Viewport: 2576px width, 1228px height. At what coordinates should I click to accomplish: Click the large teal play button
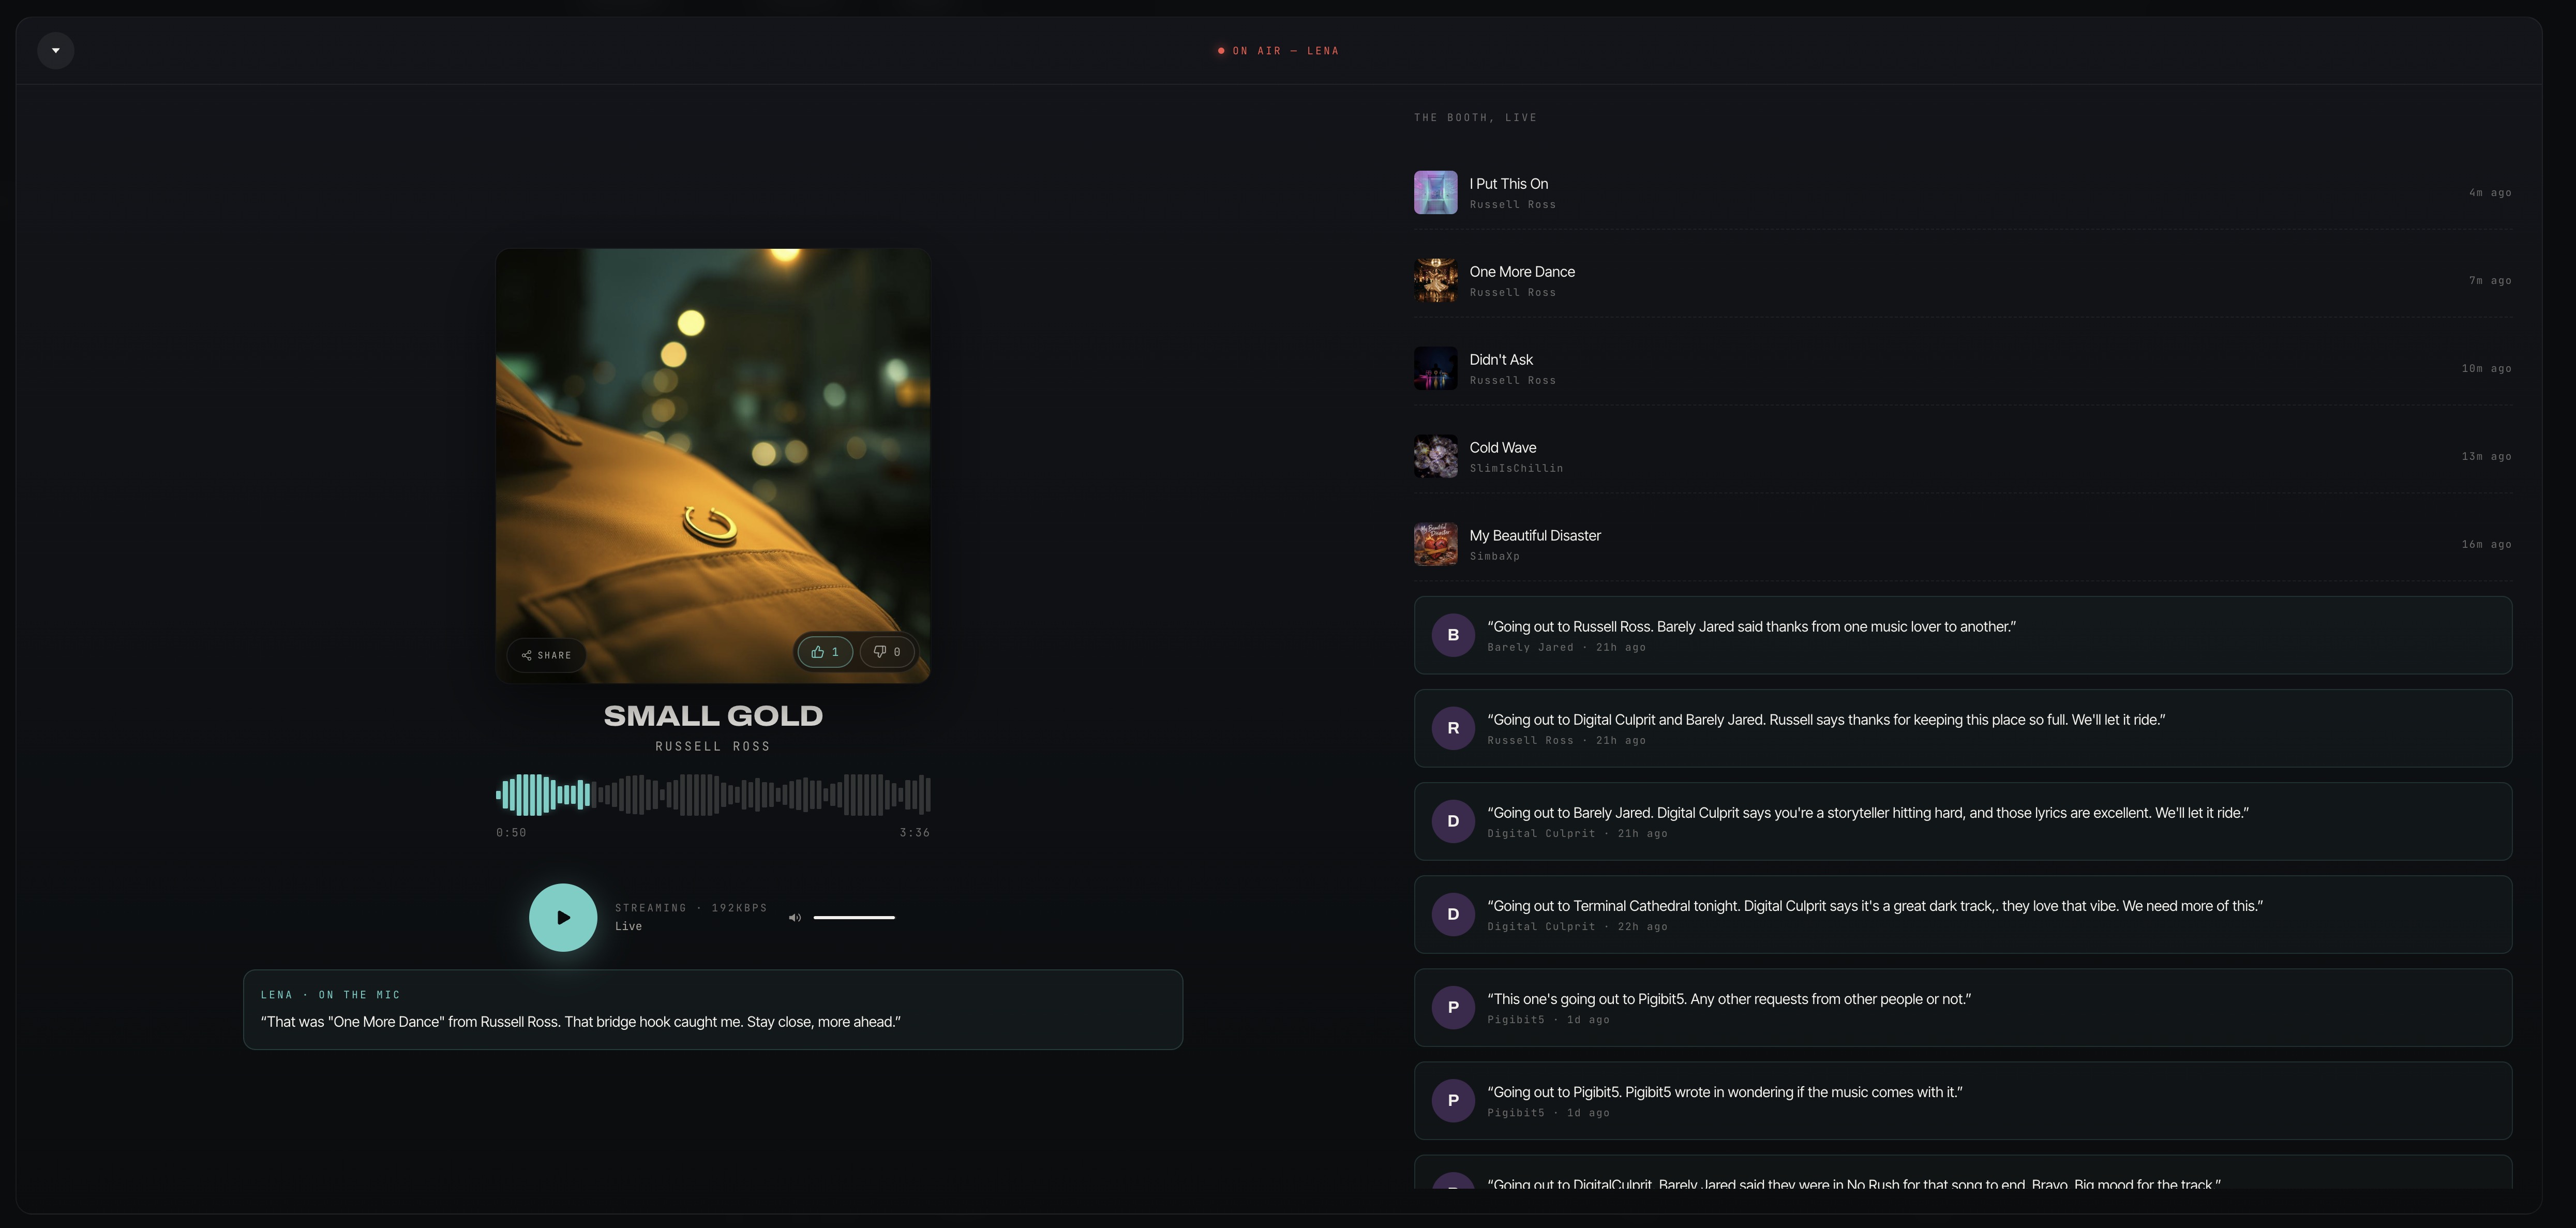(563, 917)
